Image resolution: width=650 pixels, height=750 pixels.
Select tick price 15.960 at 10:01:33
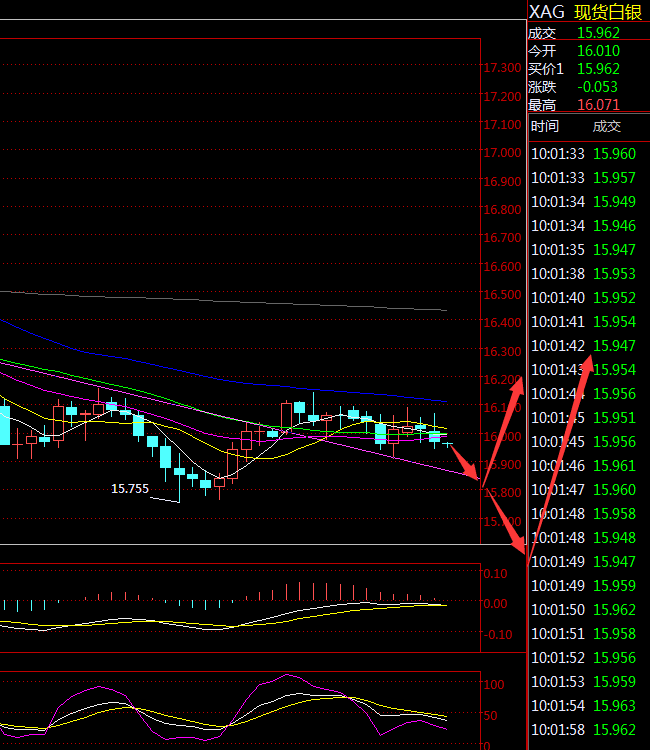click(x=615, y=154)
